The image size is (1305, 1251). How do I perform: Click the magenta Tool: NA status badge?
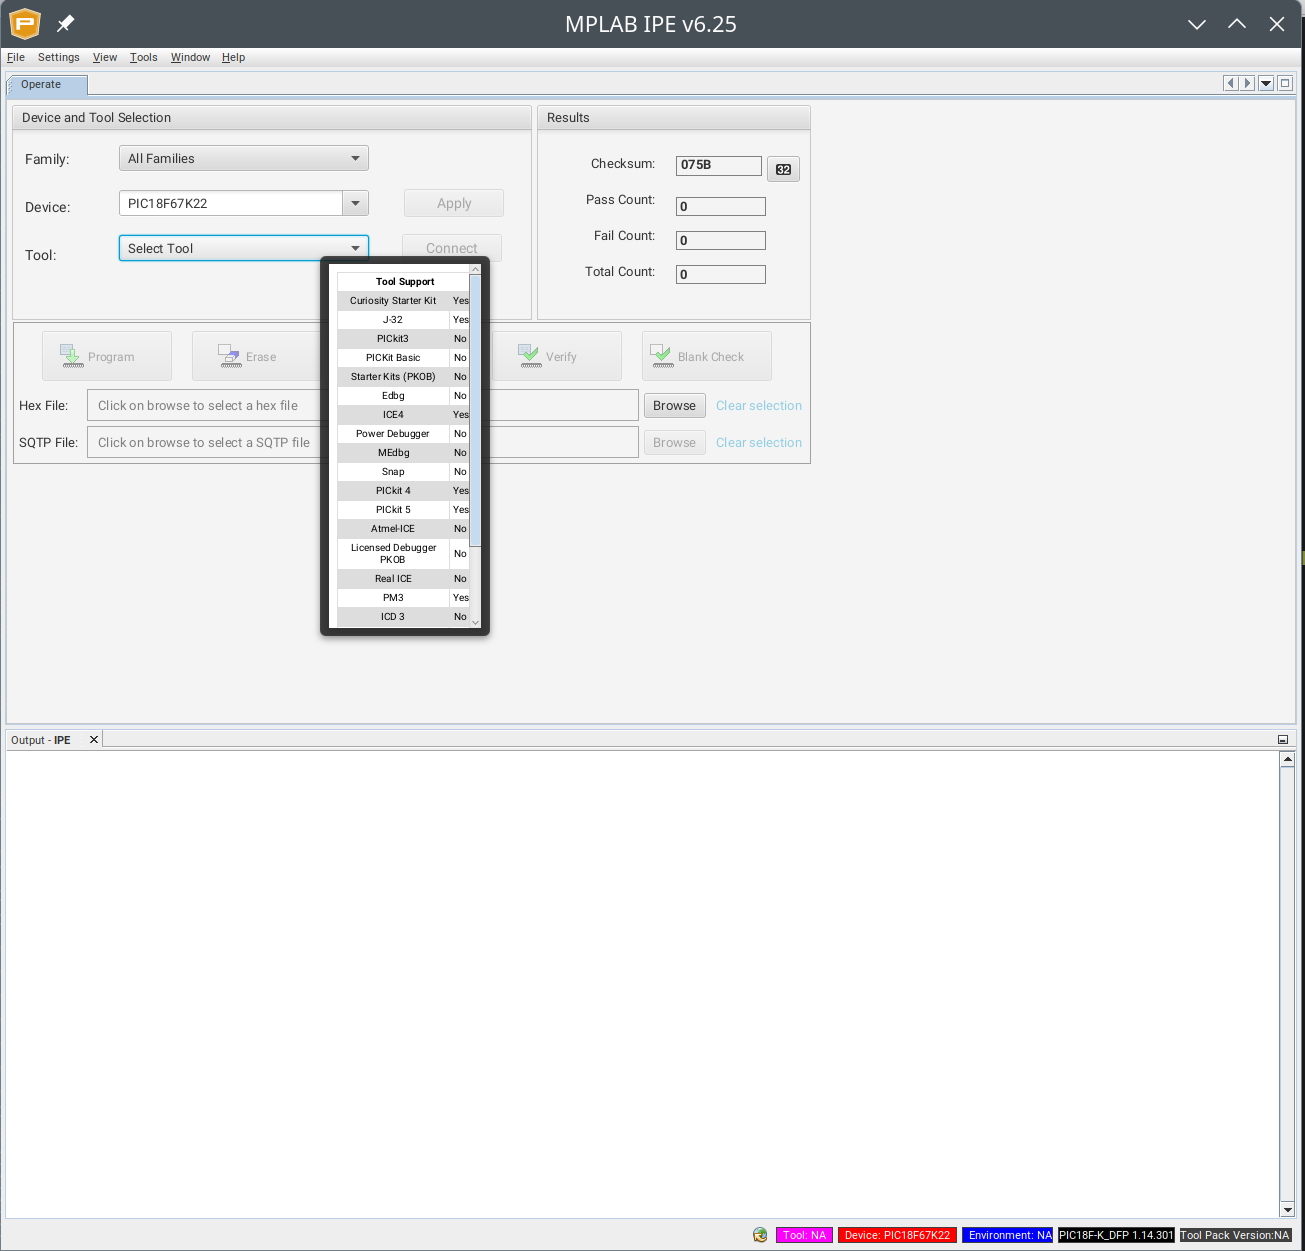click(804, 1235)
